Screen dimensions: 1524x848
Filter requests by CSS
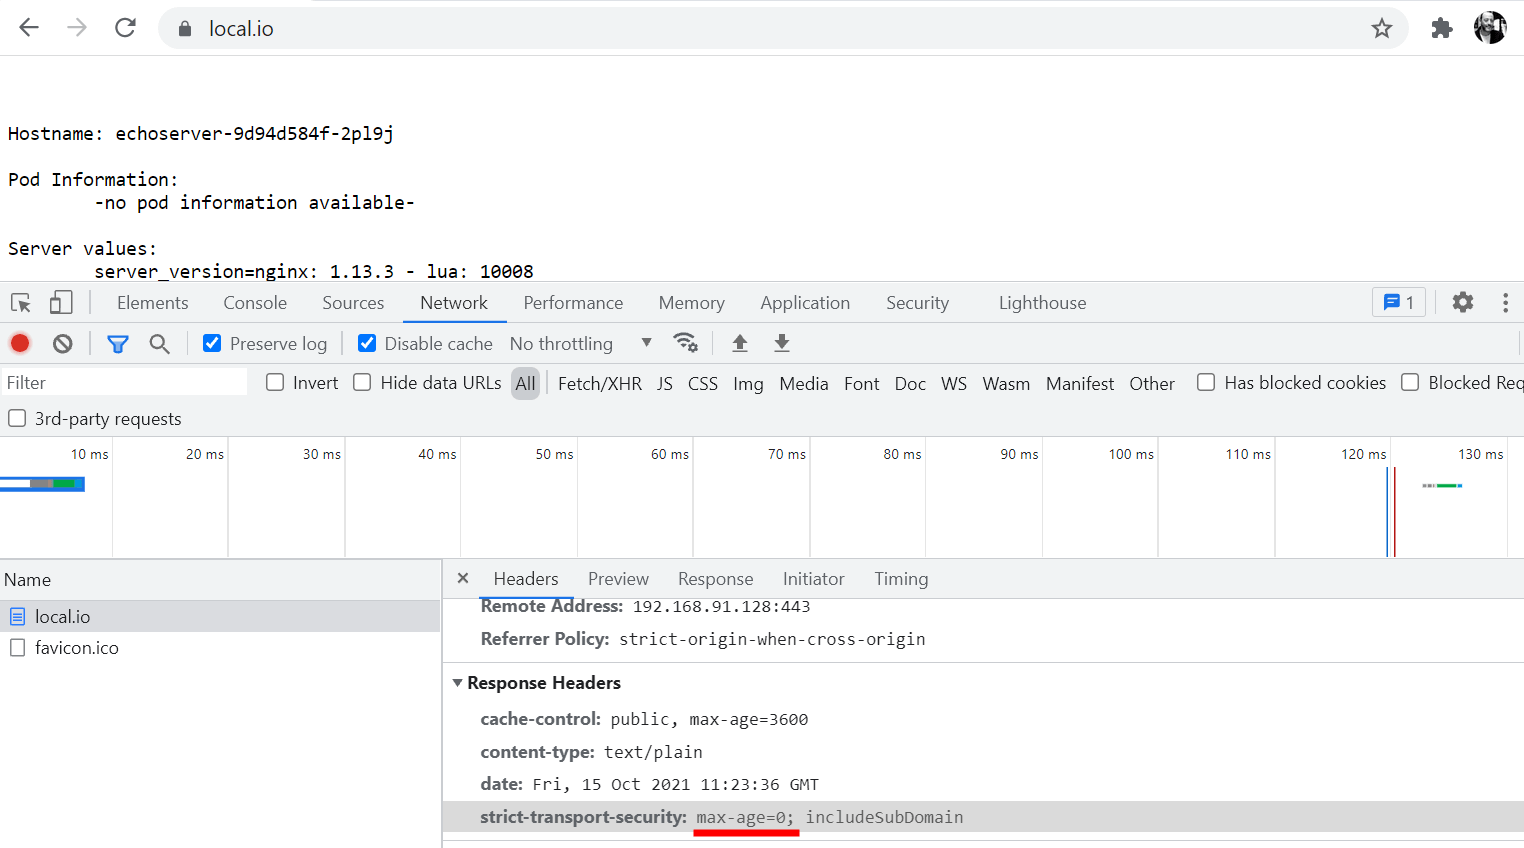pyautogui.click(x=703, y=383)
